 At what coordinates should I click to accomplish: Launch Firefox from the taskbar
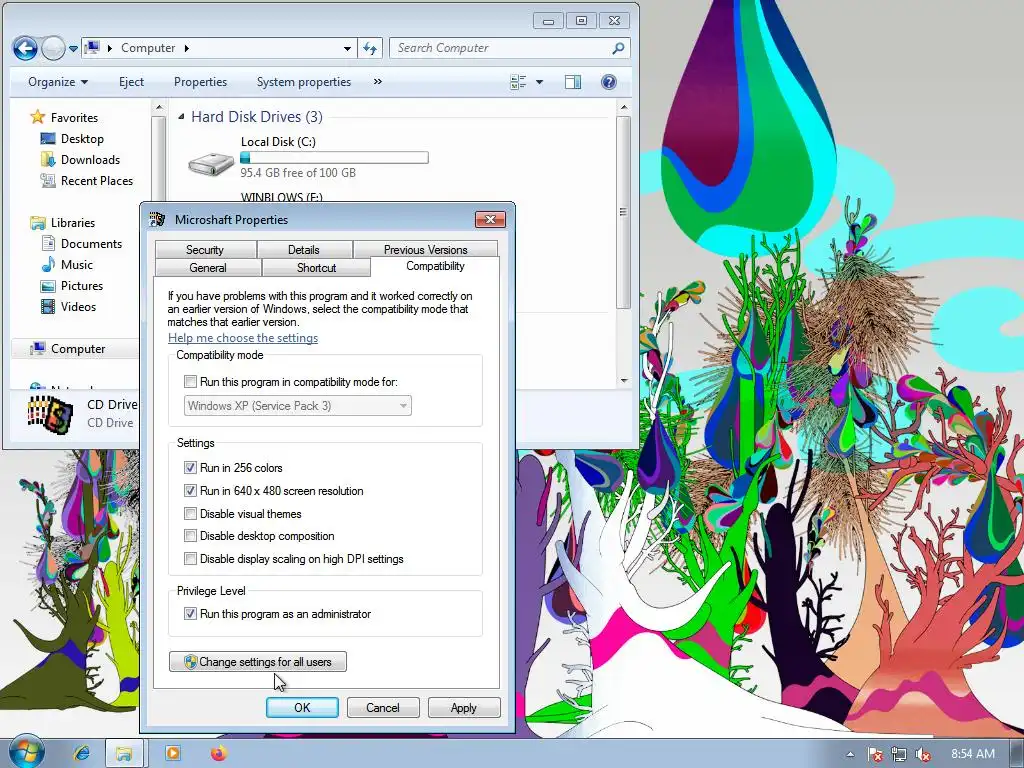(x=219, y=753)
